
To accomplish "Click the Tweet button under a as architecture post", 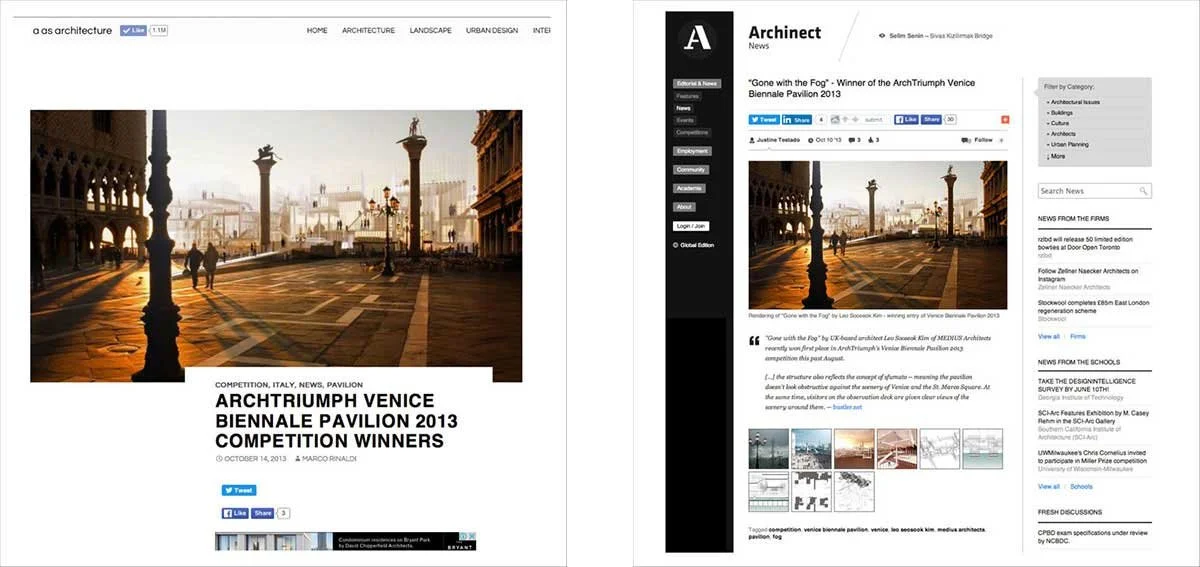I will click(x=239, y=491).
